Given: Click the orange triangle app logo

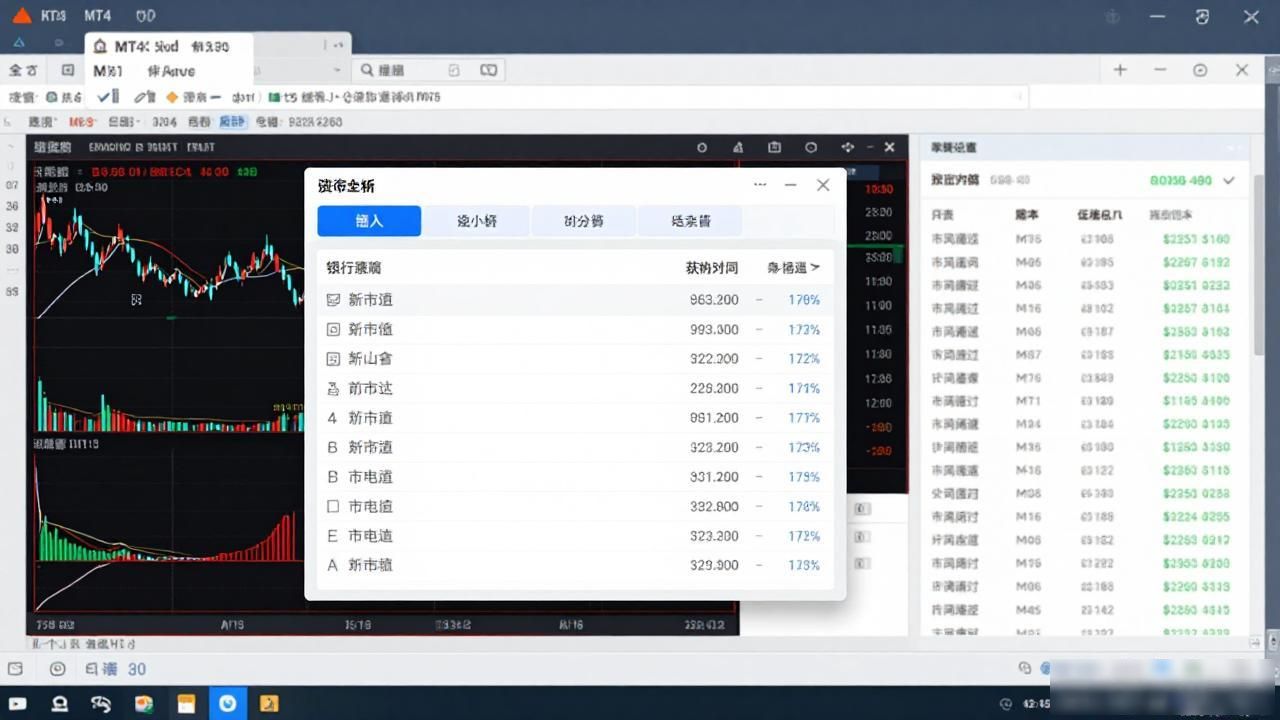Looking at the screenshot, I should click(x=21, y=15).
